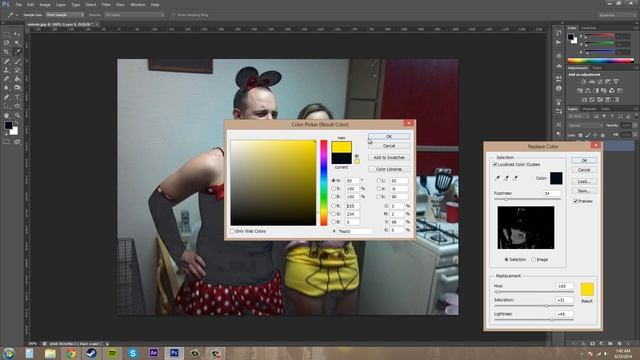640x360 pixels.
Task: Open the Sample Size dropdown in options bar
Action: click(x=64, y=15)
